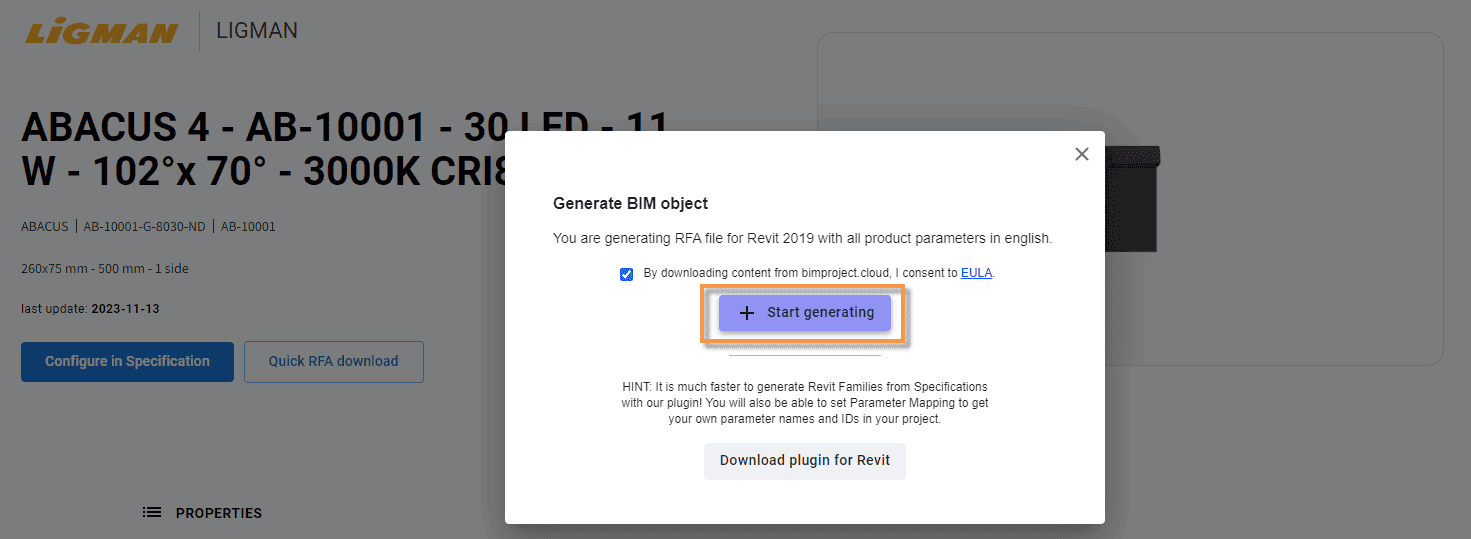The height and width of the screenshot is (539, 1471).
Task: Click the LIGMAN brand name text
Action: [257, 31]
